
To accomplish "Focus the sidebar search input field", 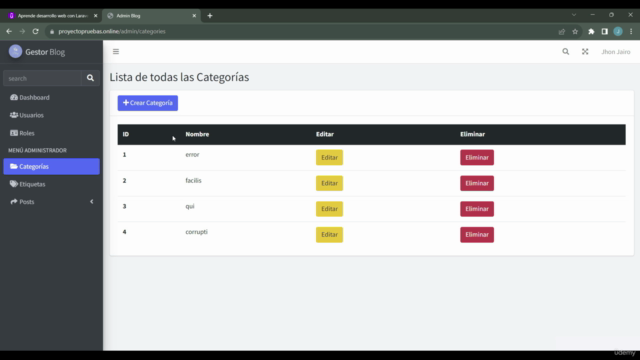I will click(x=42, y=78).
